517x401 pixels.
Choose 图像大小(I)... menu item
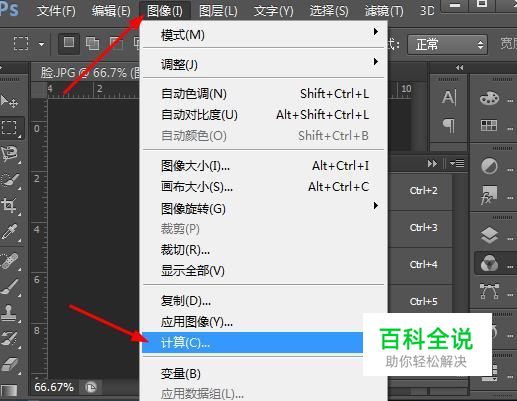click(x=264, y=166)
